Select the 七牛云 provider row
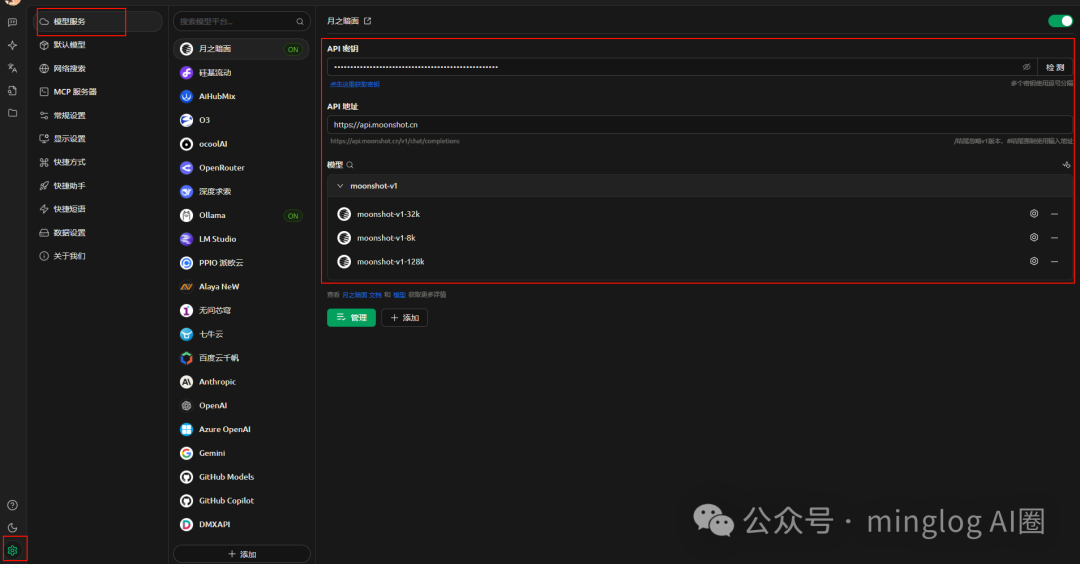 [x=241, y=334]
